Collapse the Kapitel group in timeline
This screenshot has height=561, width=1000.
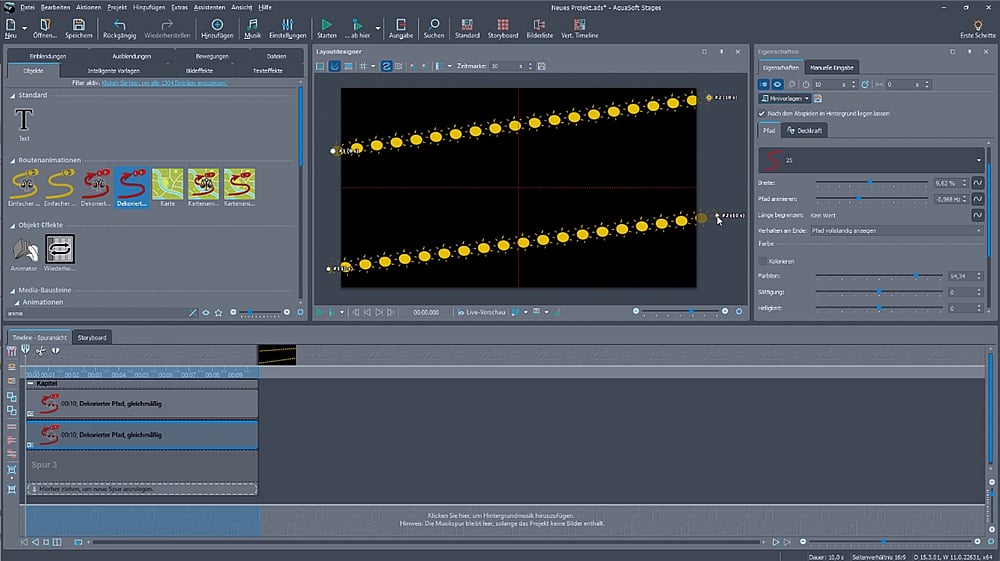click(x=30, y=384)
